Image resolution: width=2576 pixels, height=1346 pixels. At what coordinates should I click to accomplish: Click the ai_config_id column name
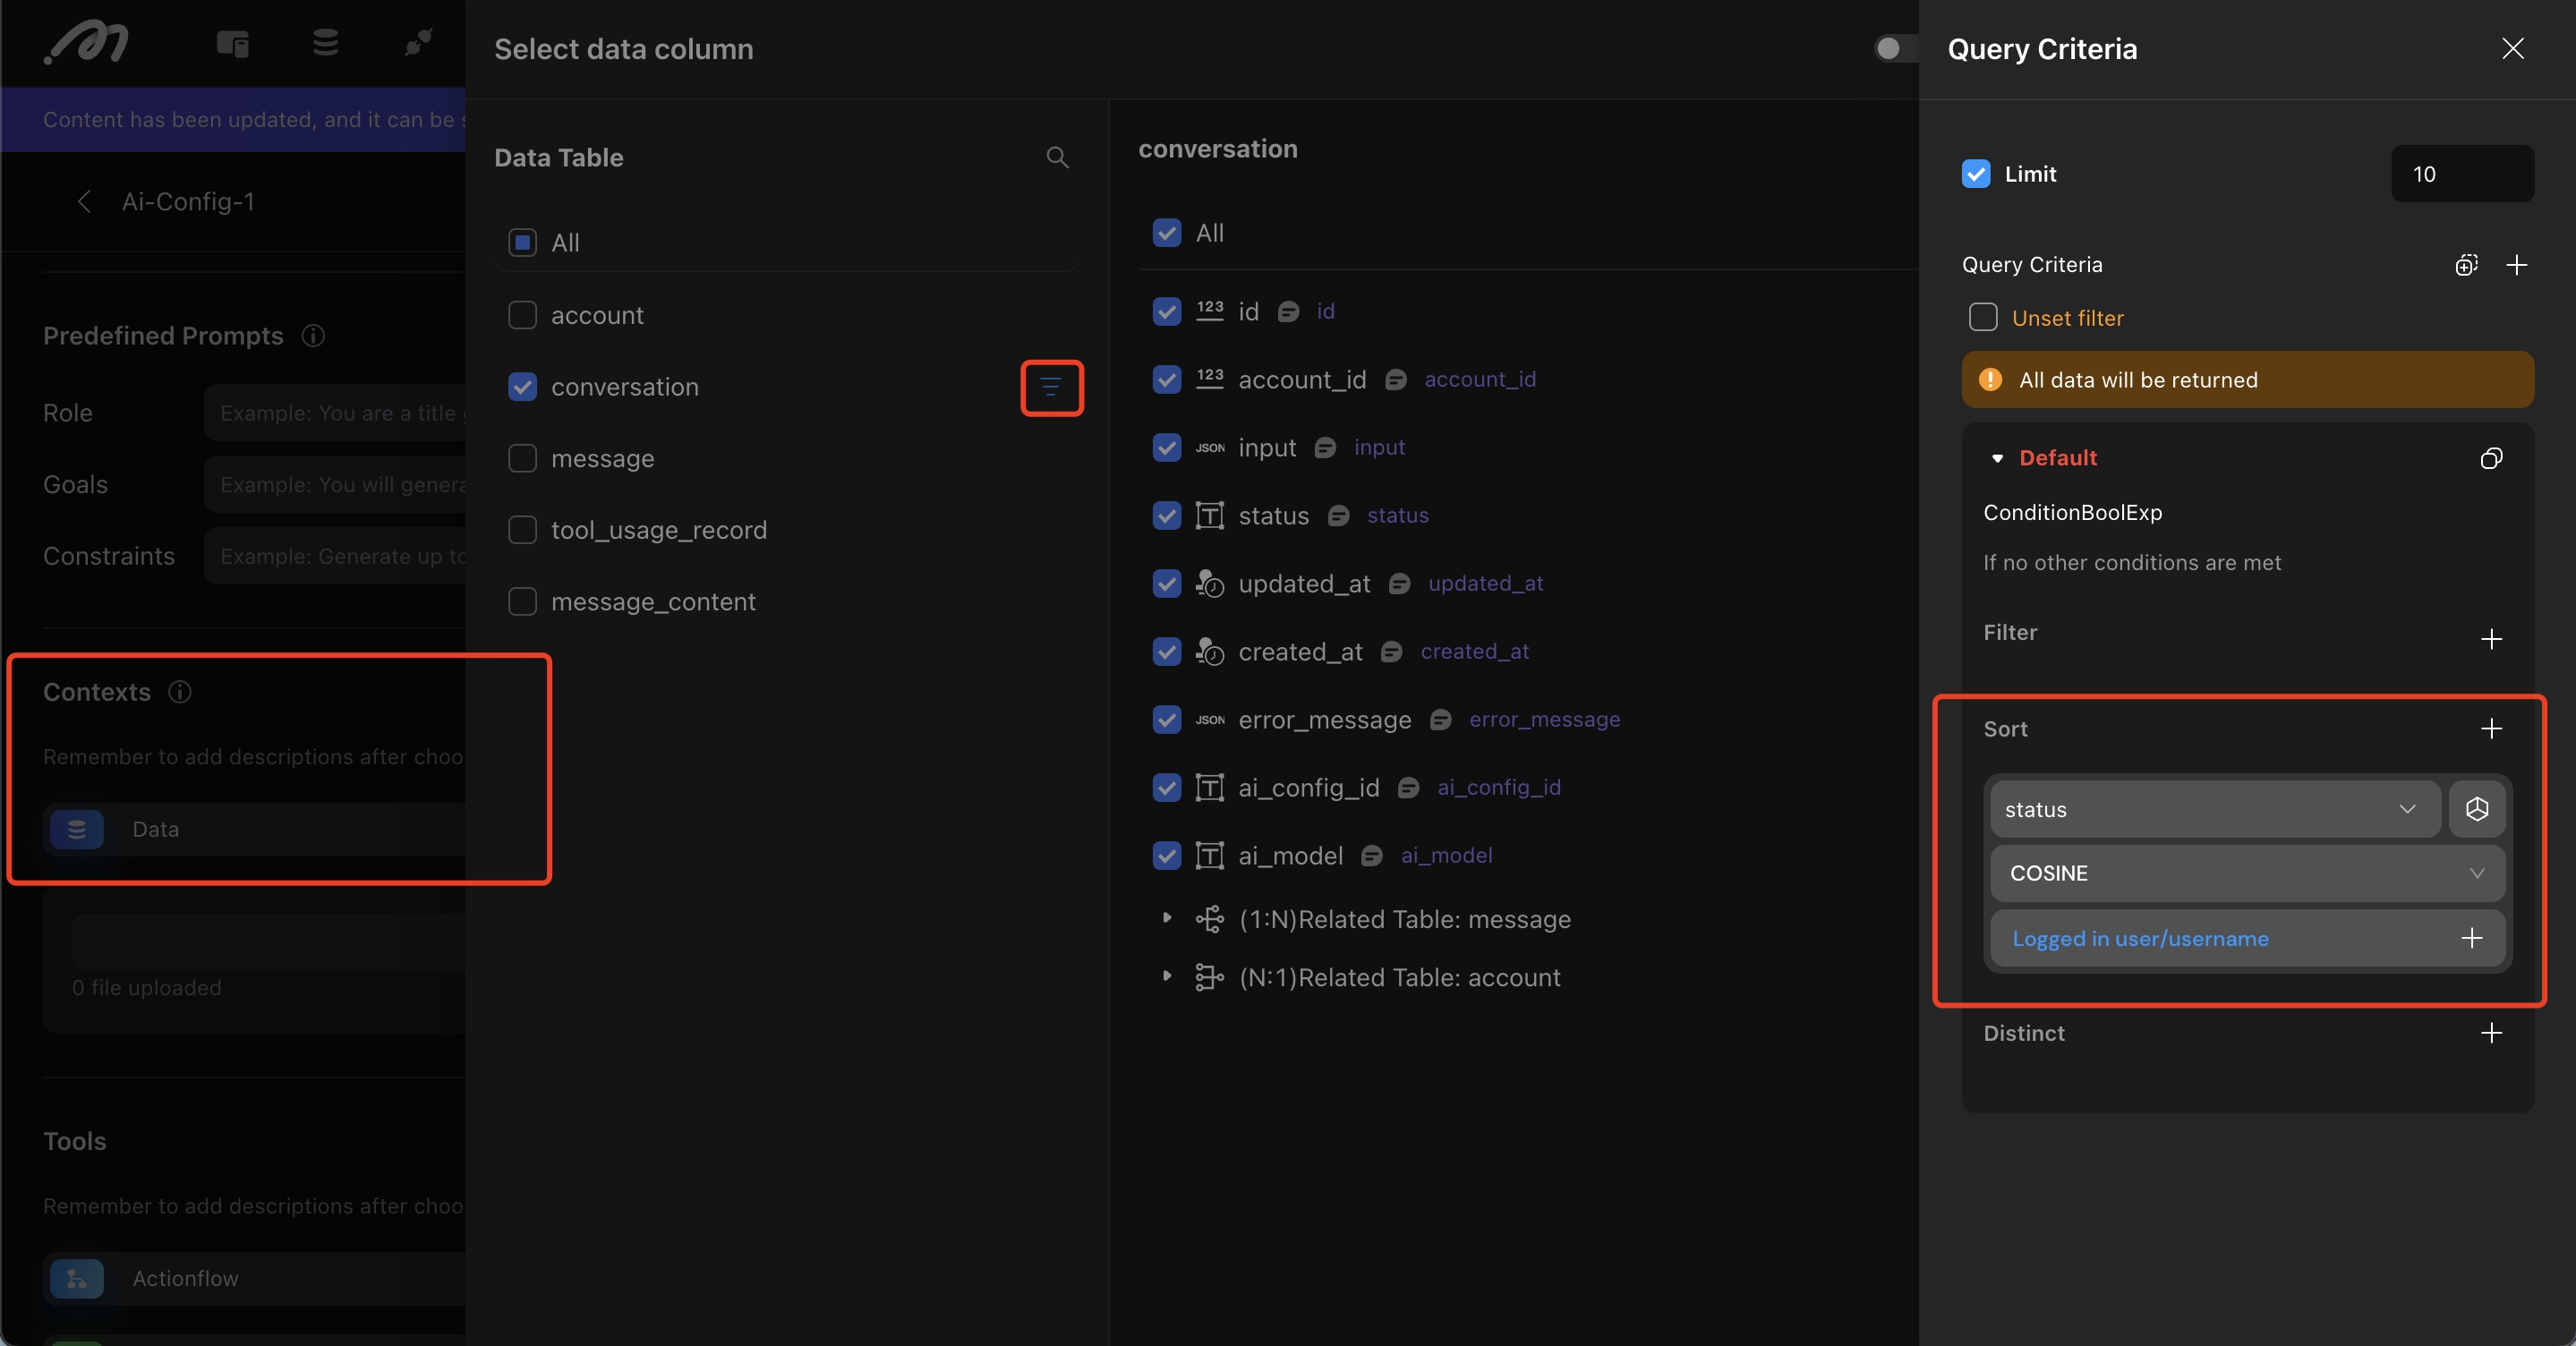(1308, 787)
